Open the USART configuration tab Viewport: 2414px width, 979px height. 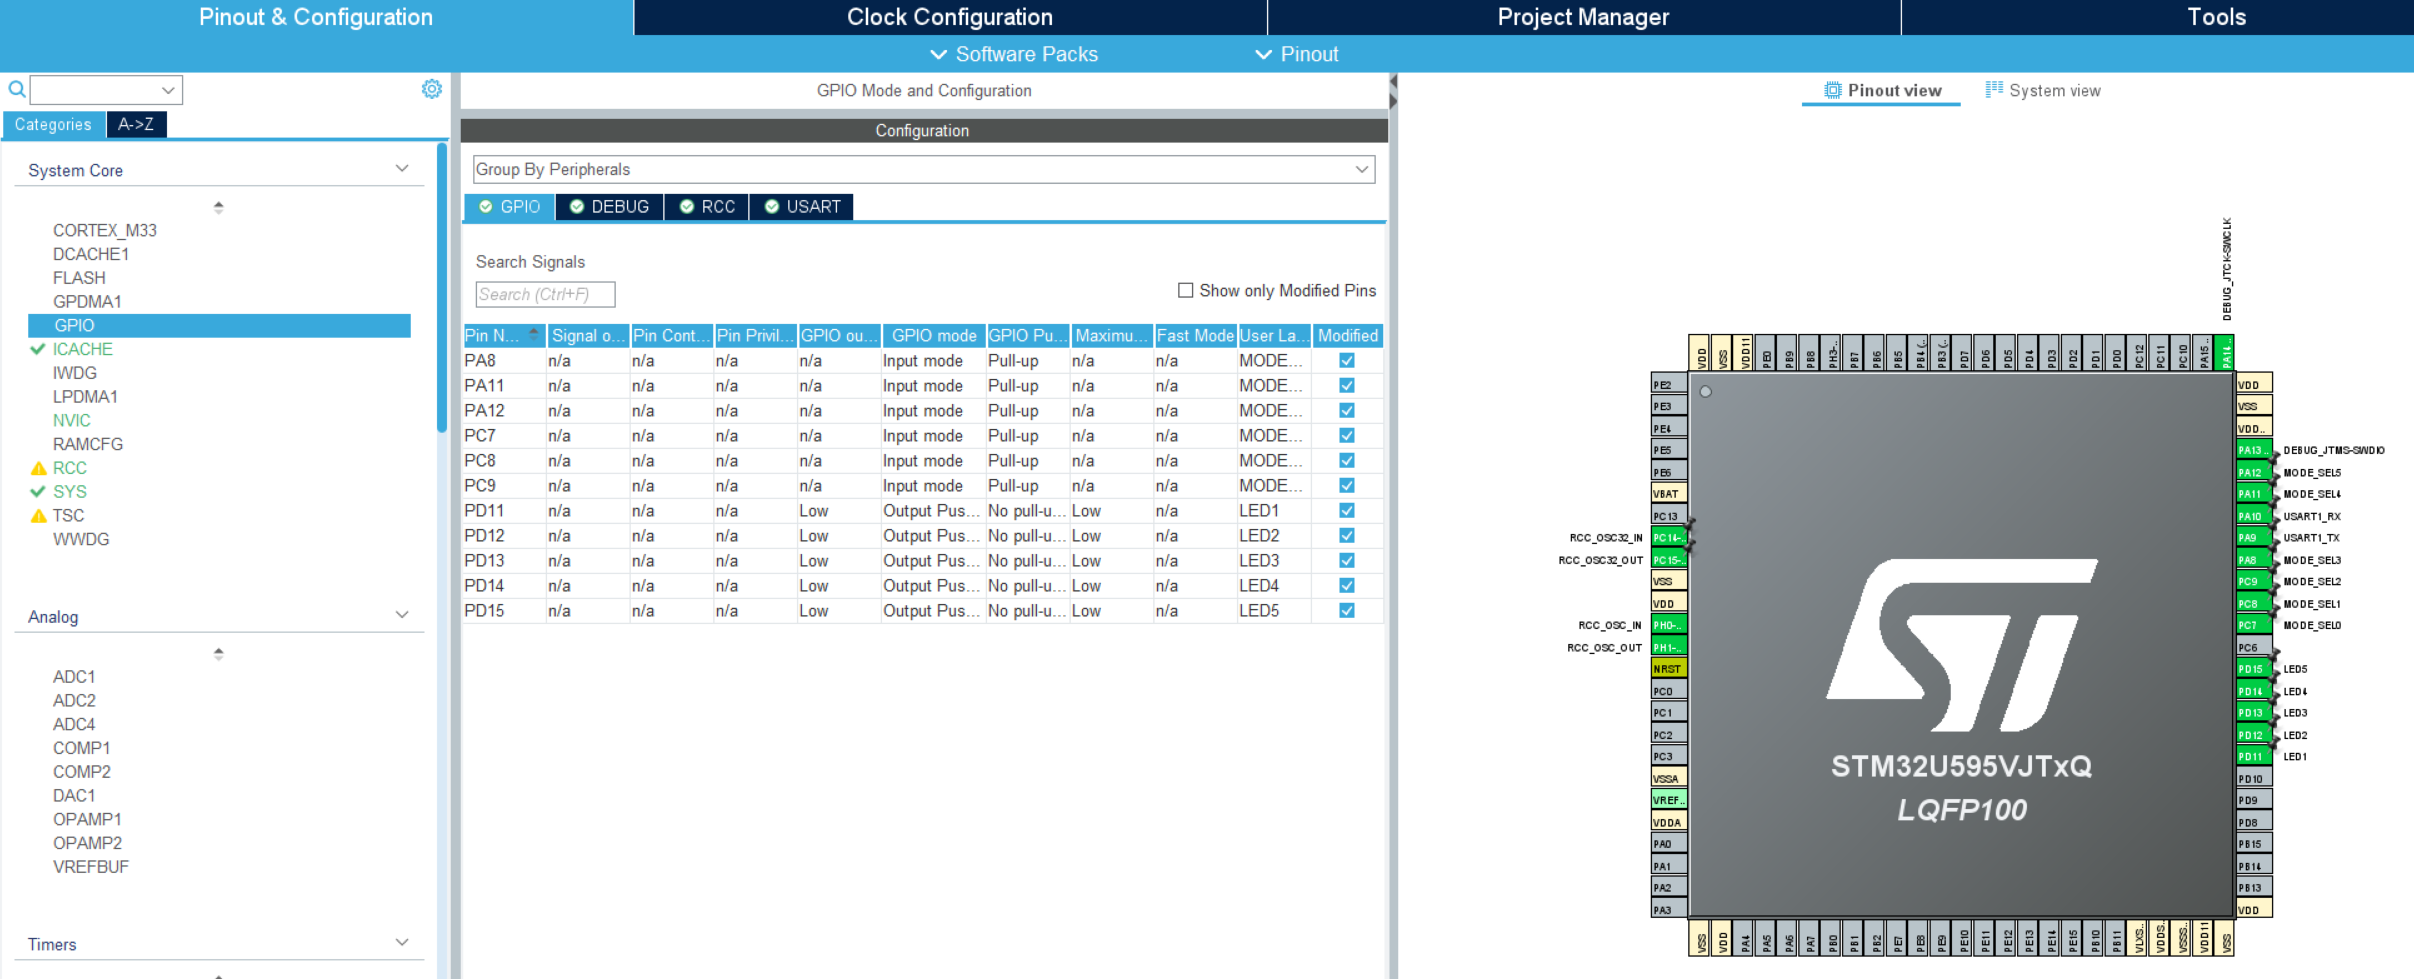(x=802, y=207)
